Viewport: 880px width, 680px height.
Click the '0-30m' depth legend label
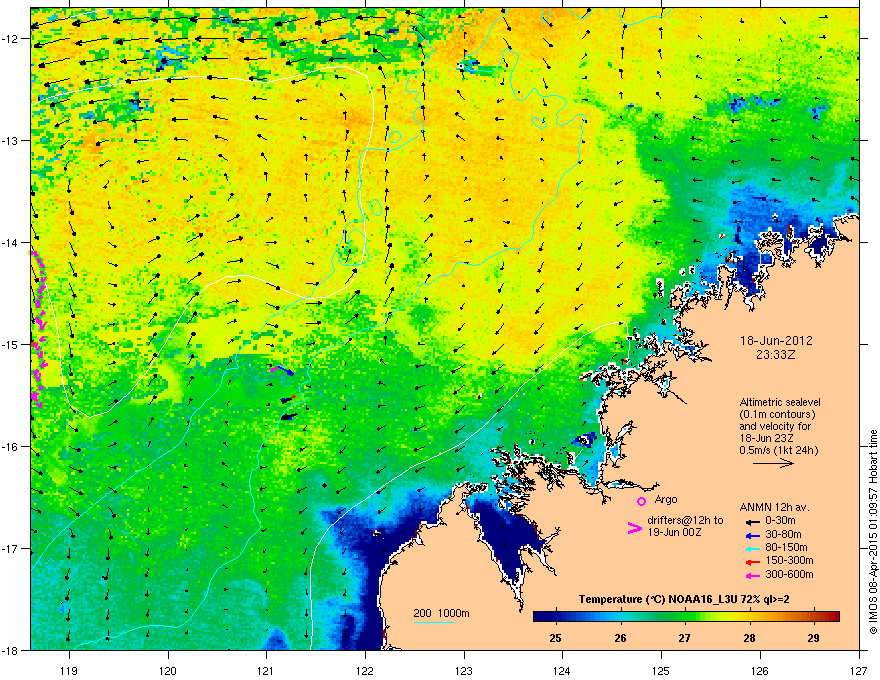(780, 521)
